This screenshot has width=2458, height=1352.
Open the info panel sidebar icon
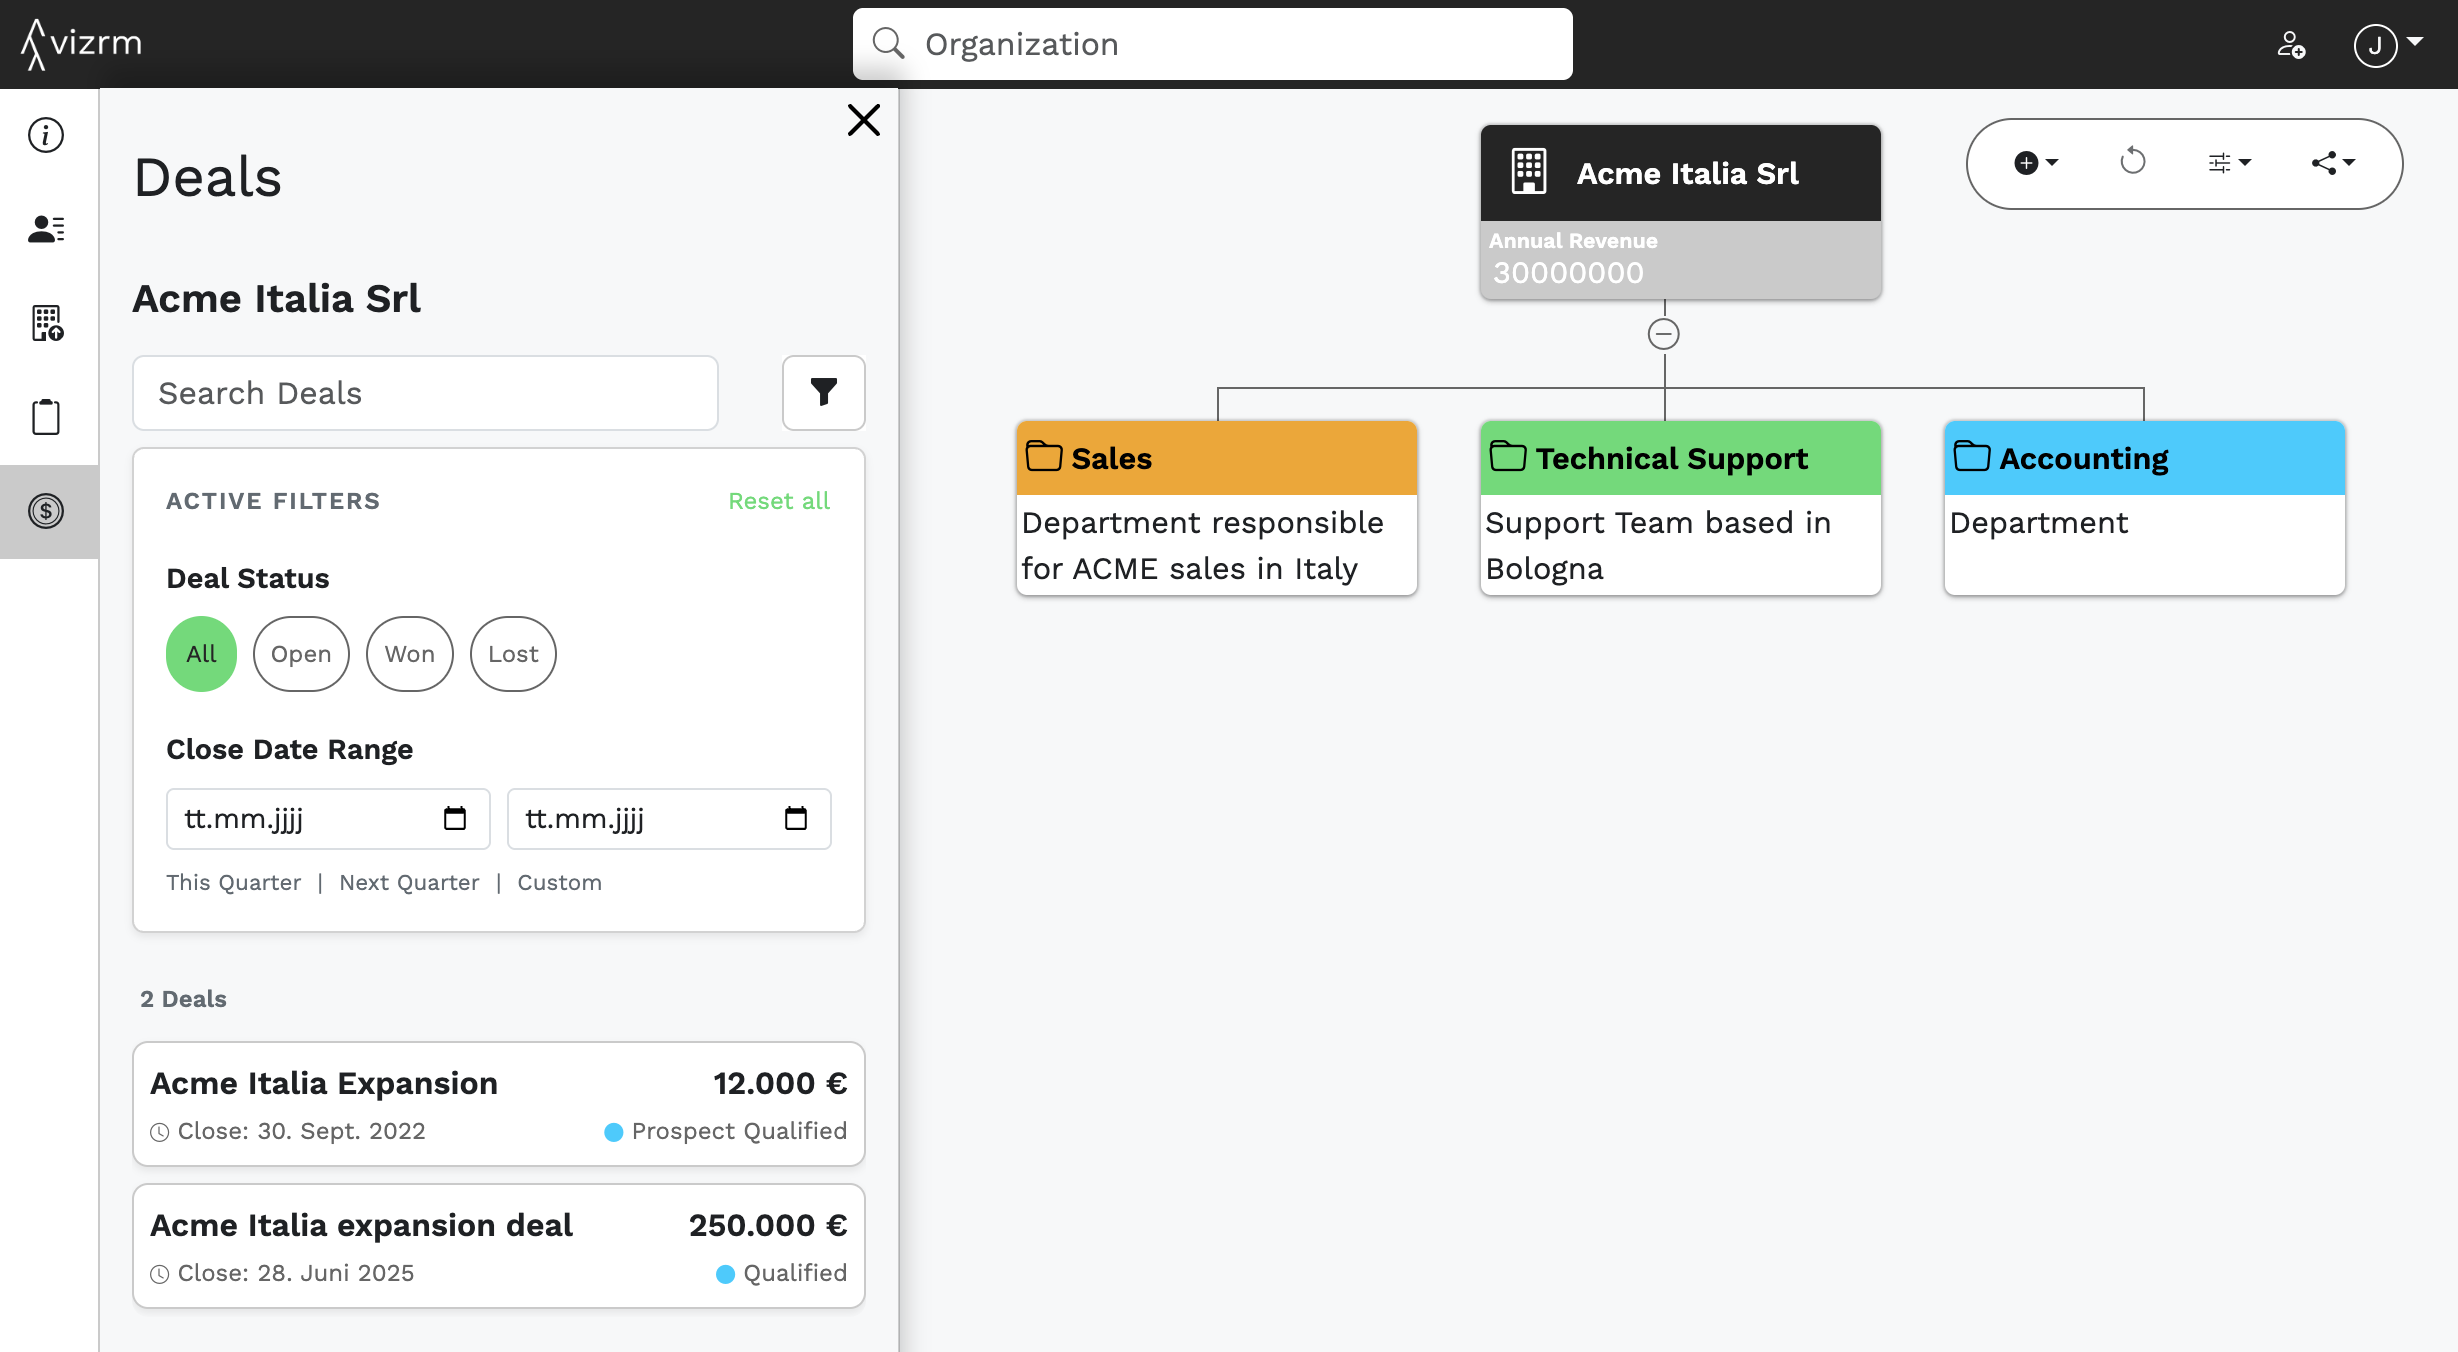46,135
